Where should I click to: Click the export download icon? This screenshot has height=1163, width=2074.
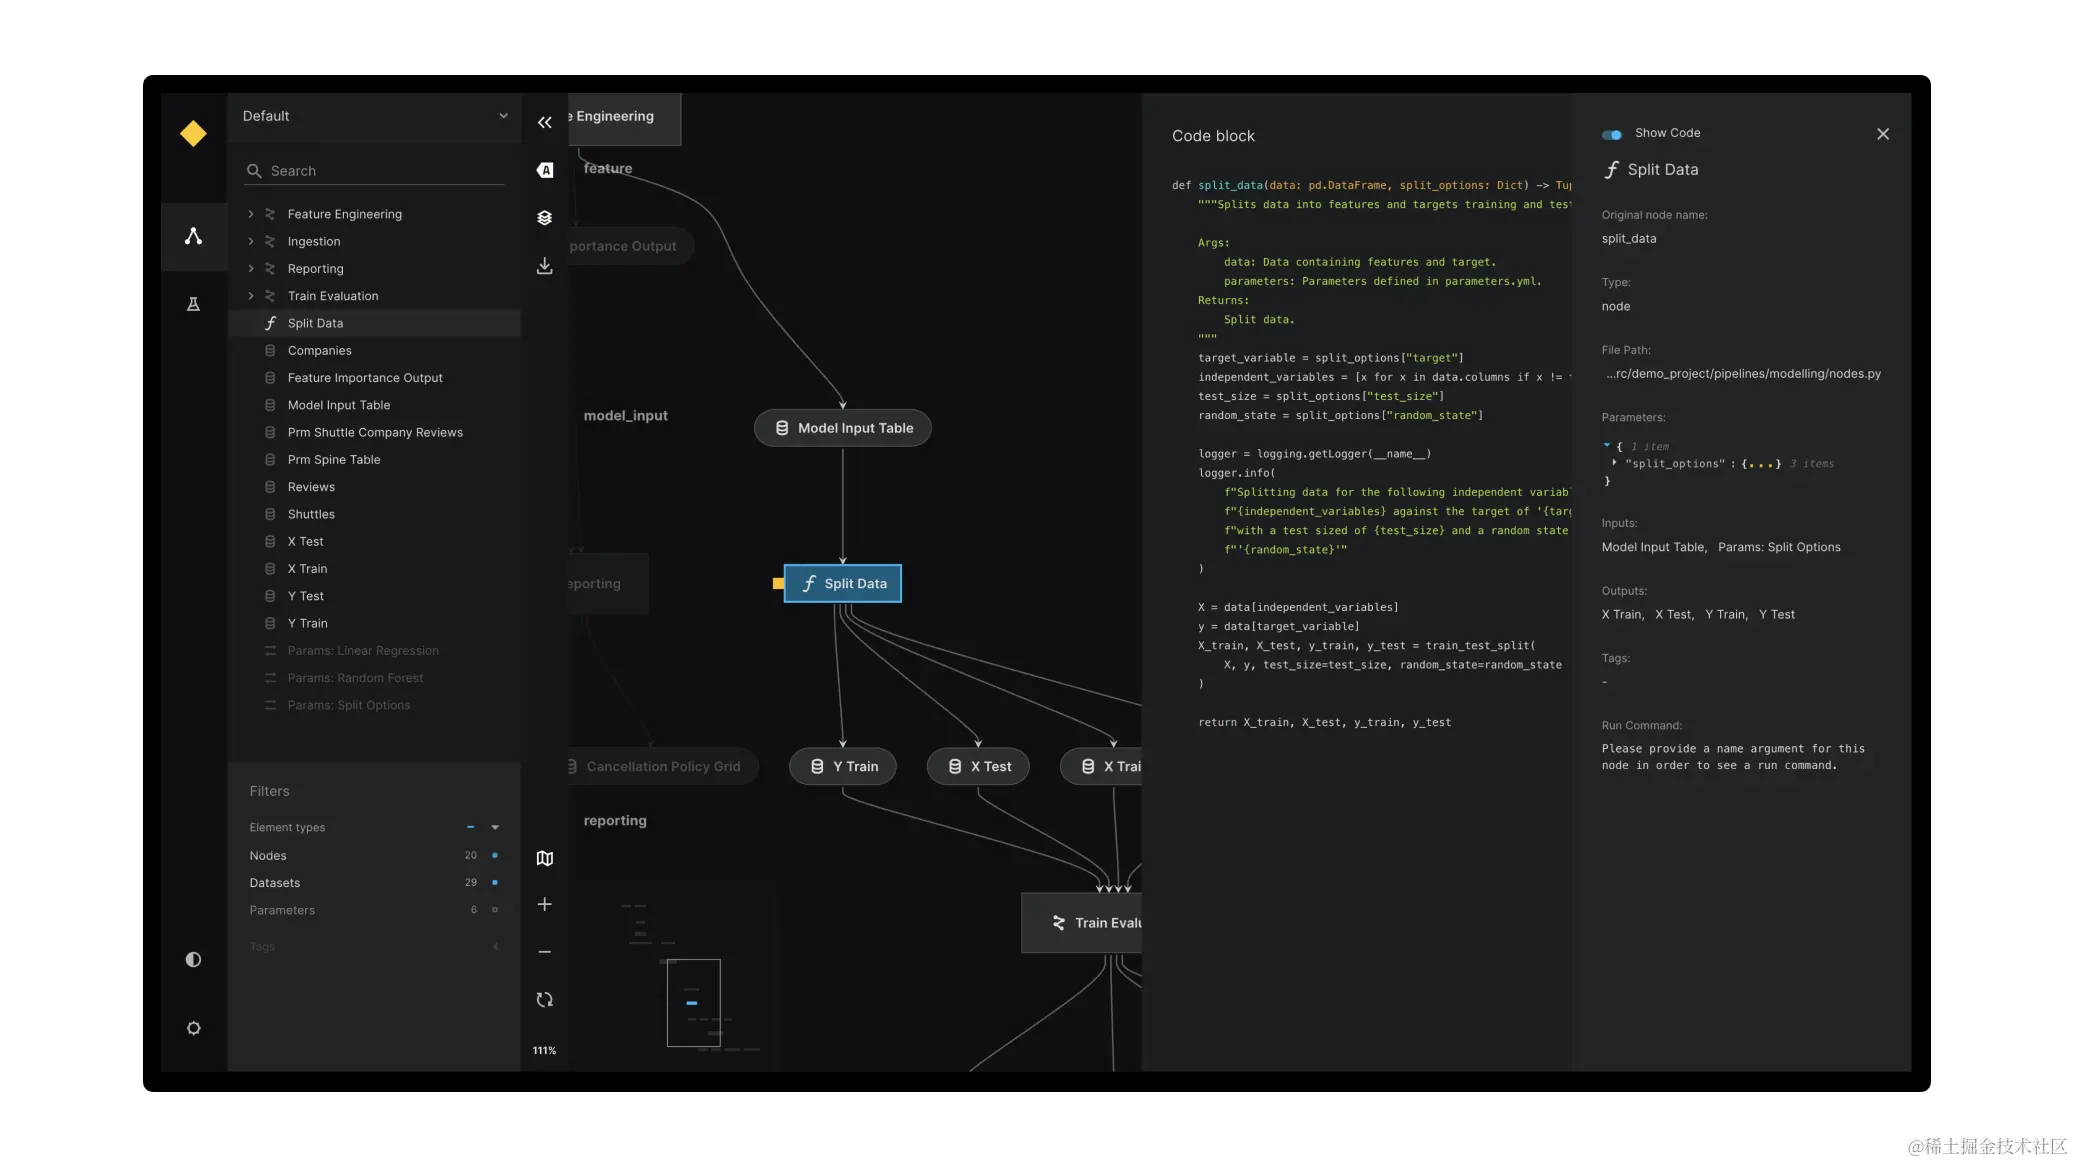coord(544,266)
